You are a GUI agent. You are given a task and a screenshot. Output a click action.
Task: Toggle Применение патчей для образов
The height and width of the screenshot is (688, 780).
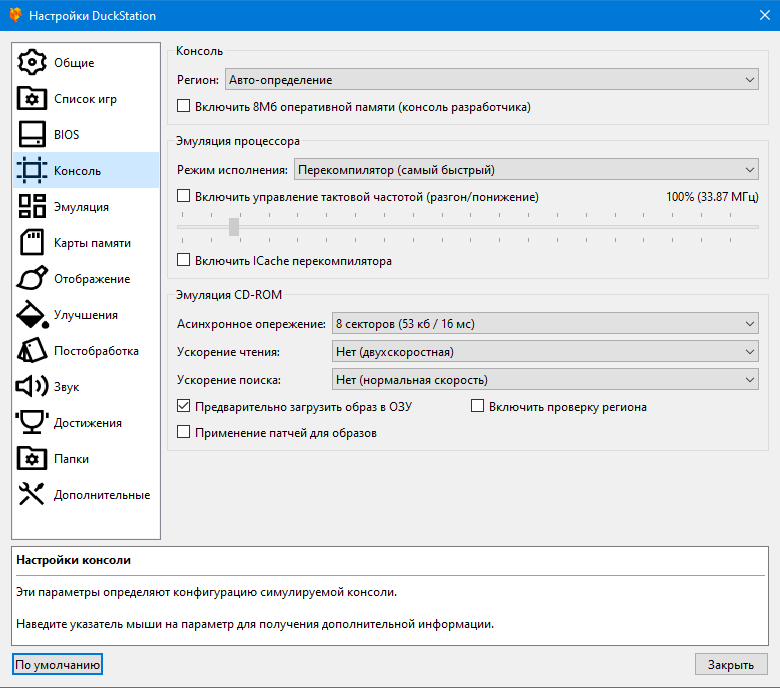pos(184,432)
